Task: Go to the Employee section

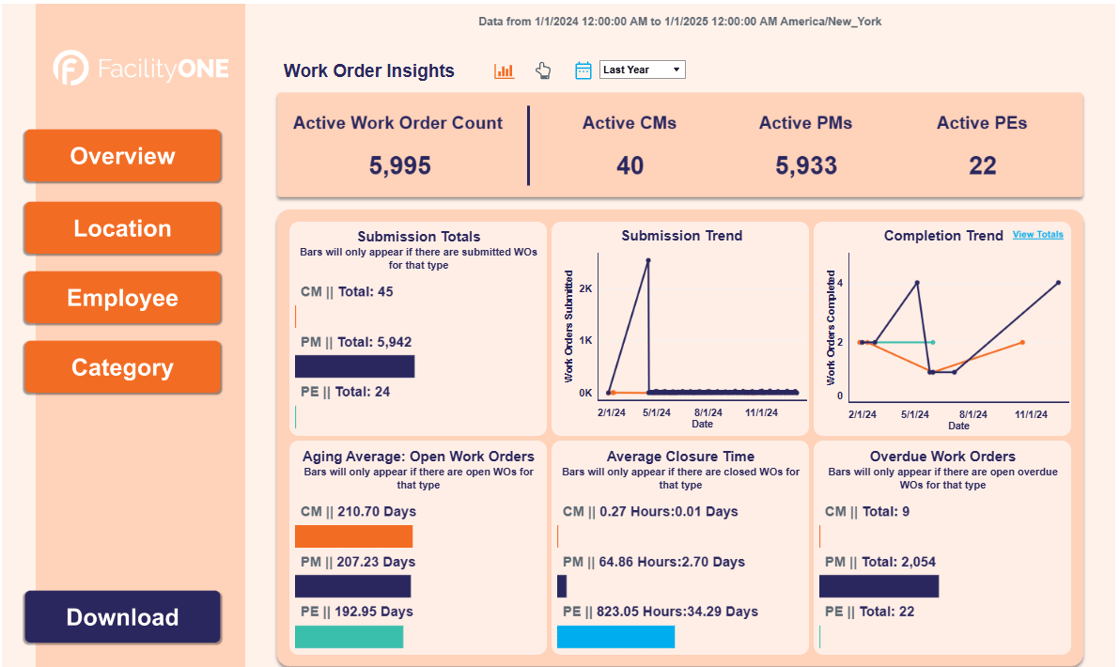Action: pos(122,298)
